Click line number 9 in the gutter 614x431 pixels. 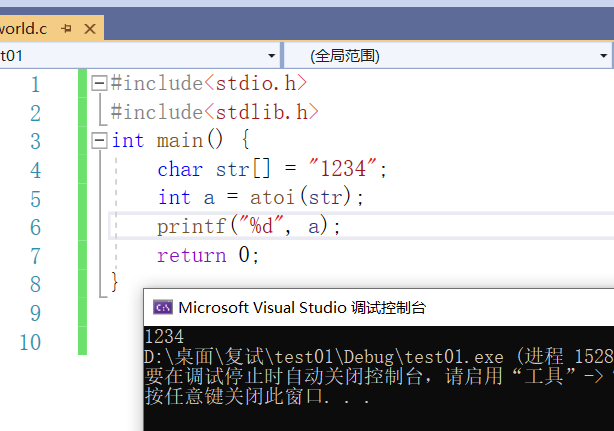[x=36, y=313]
